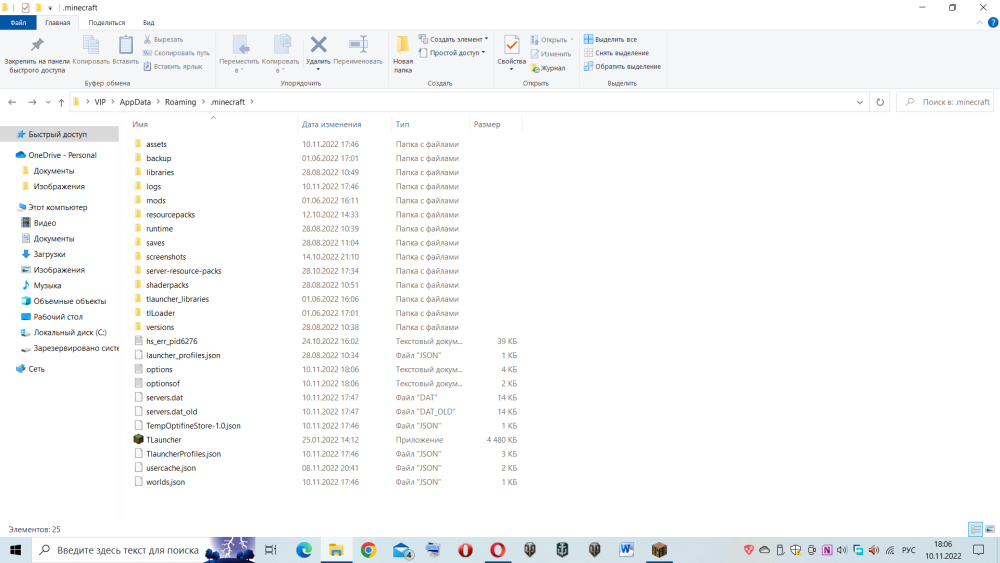
Task: Open Создать элемент dropdown
Action: coord(453,39)
